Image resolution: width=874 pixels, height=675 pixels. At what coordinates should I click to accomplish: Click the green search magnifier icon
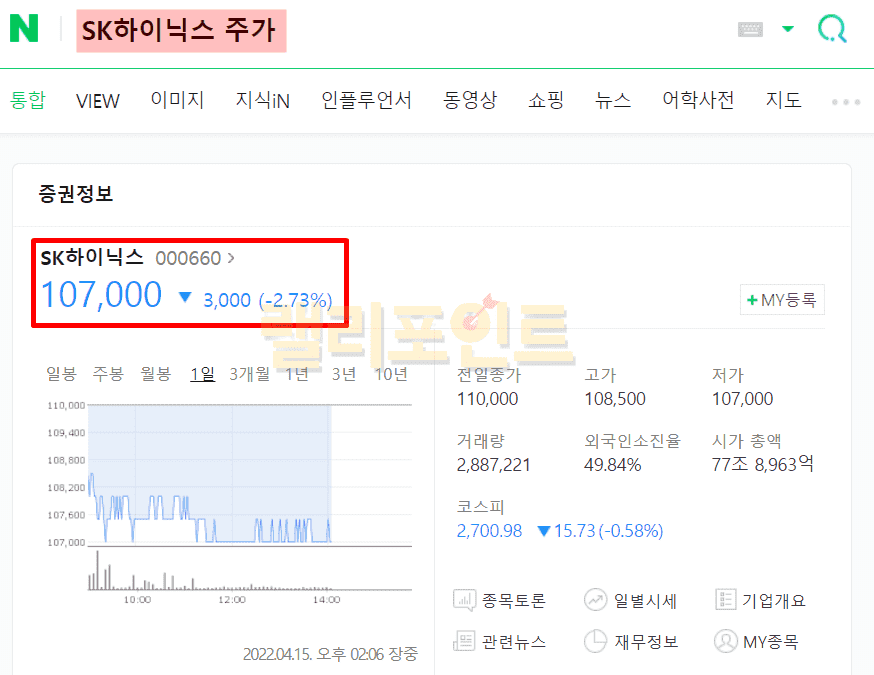point(832,29)
